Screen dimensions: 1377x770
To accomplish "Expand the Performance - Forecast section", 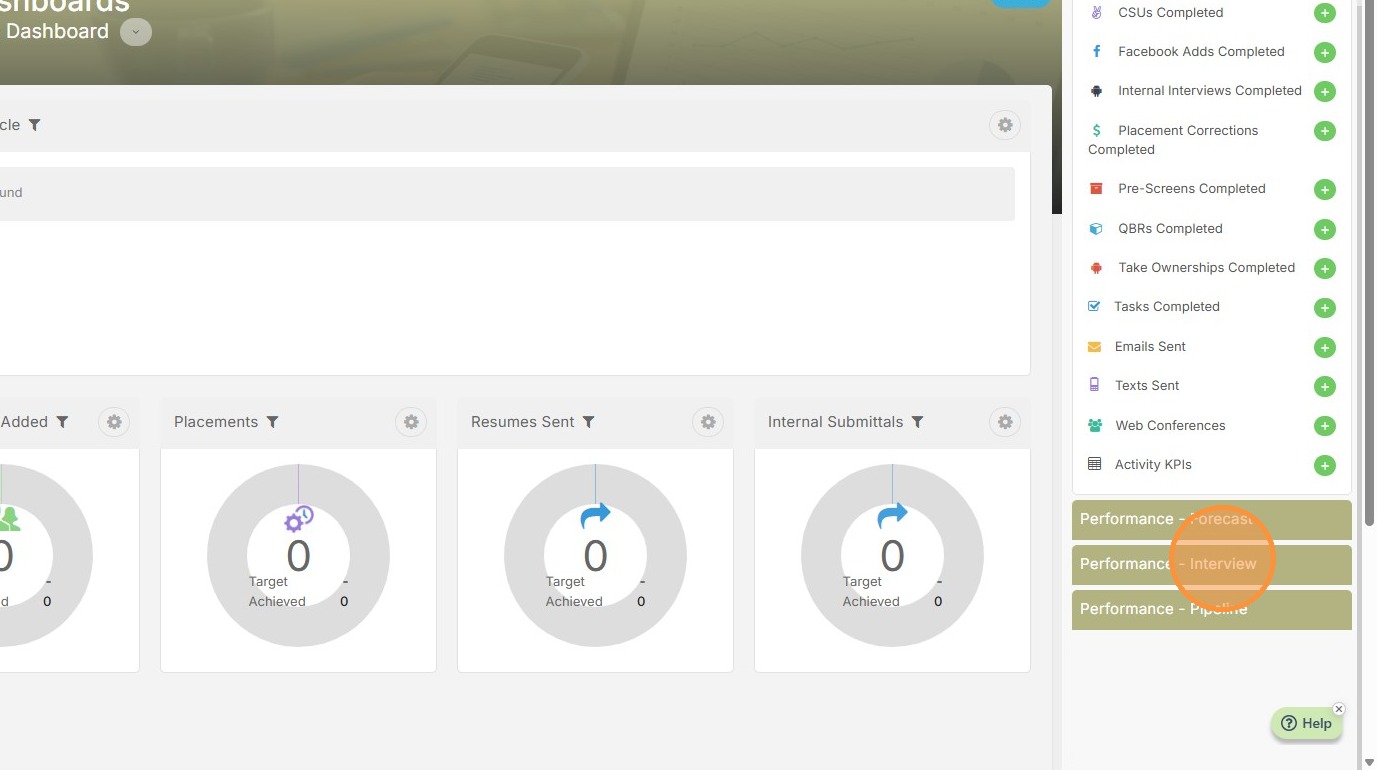I will [x=1211, y=519].
